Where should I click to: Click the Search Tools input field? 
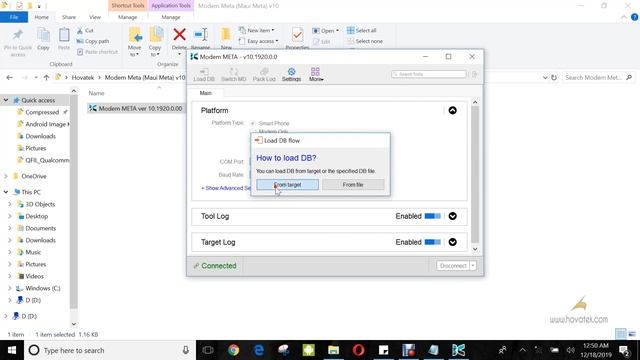[429, 74]
